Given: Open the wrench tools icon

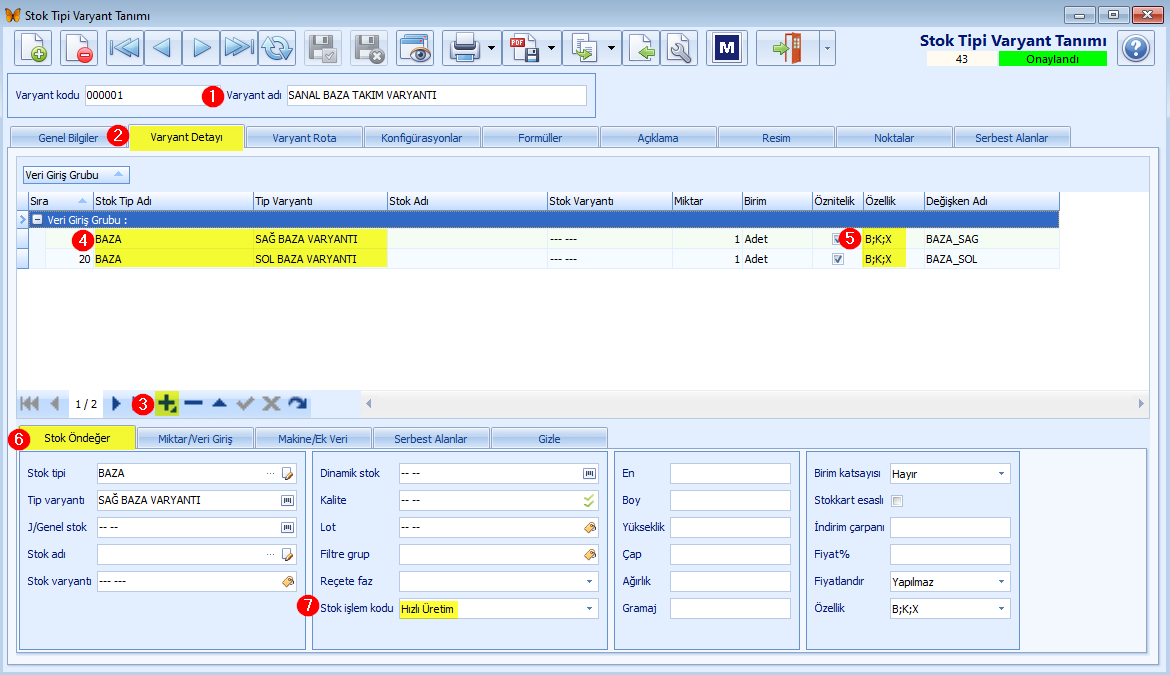Looking at the screenshot, I should (x=679, y=48).
